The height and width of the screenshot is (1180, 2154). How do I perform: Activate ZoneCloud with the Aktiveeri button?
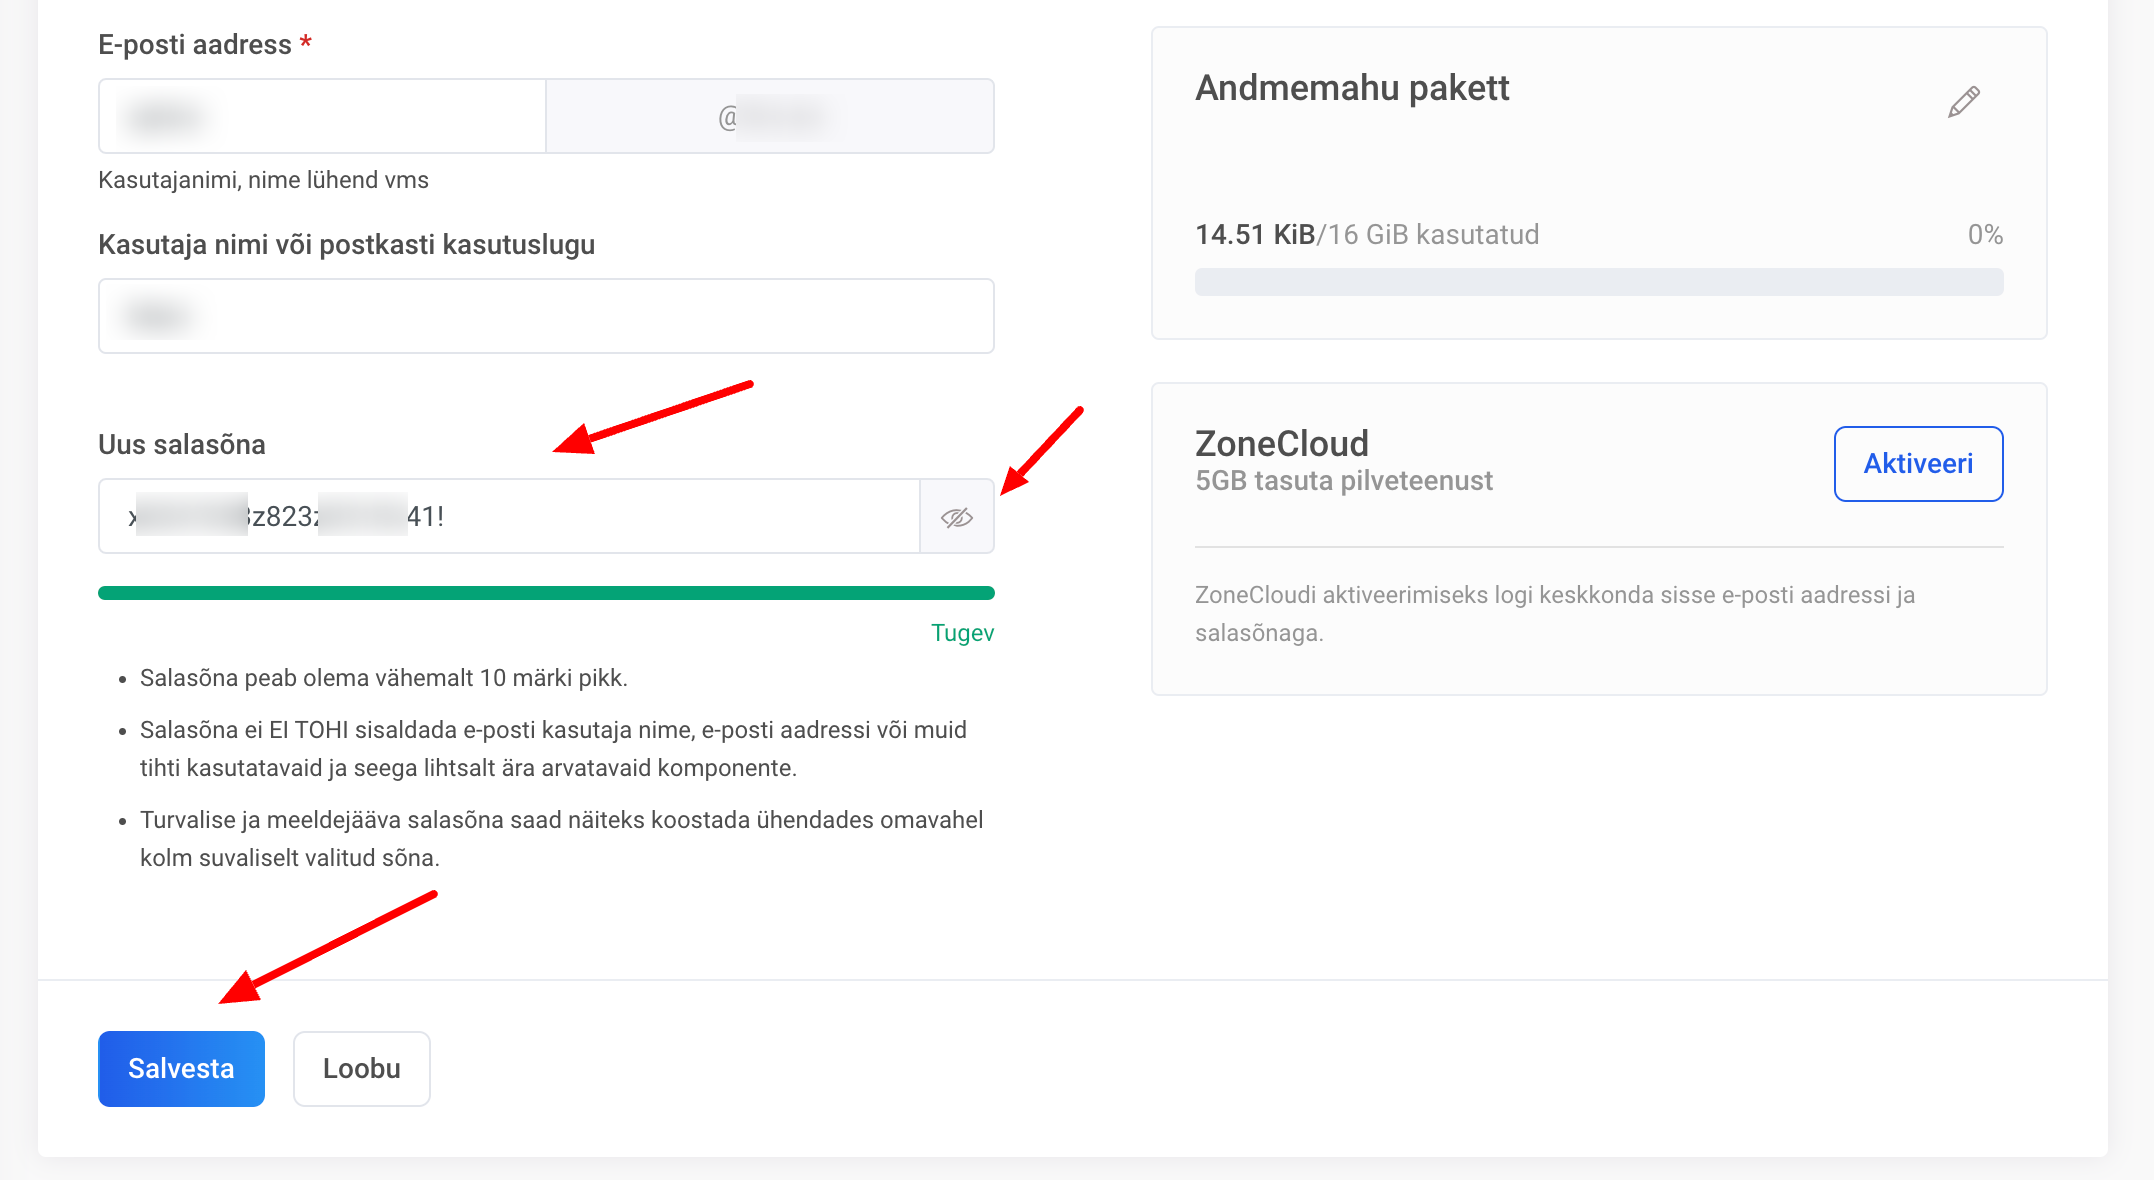(1917, 464)
